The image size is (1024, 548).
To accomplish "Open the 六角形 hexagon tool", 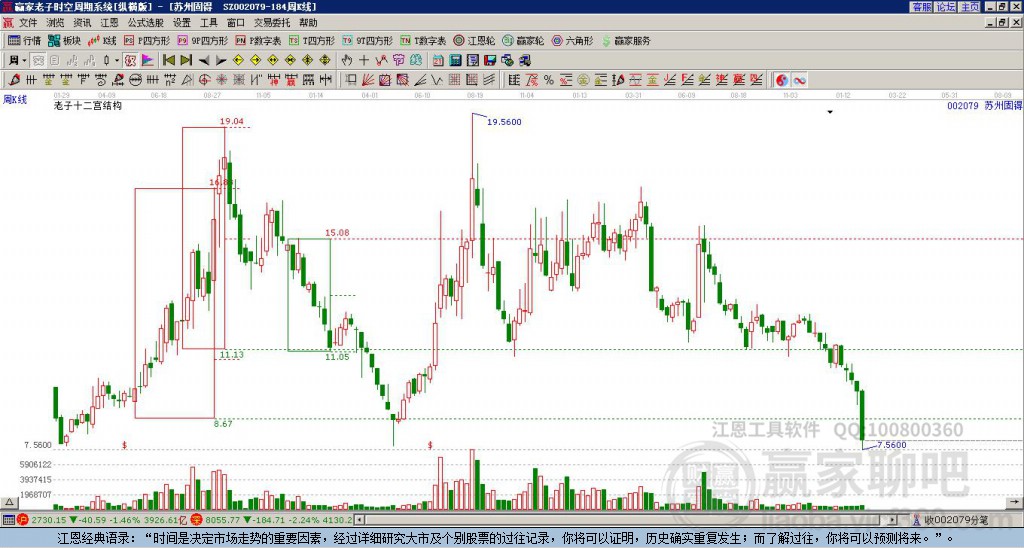I will coord(572,40).
